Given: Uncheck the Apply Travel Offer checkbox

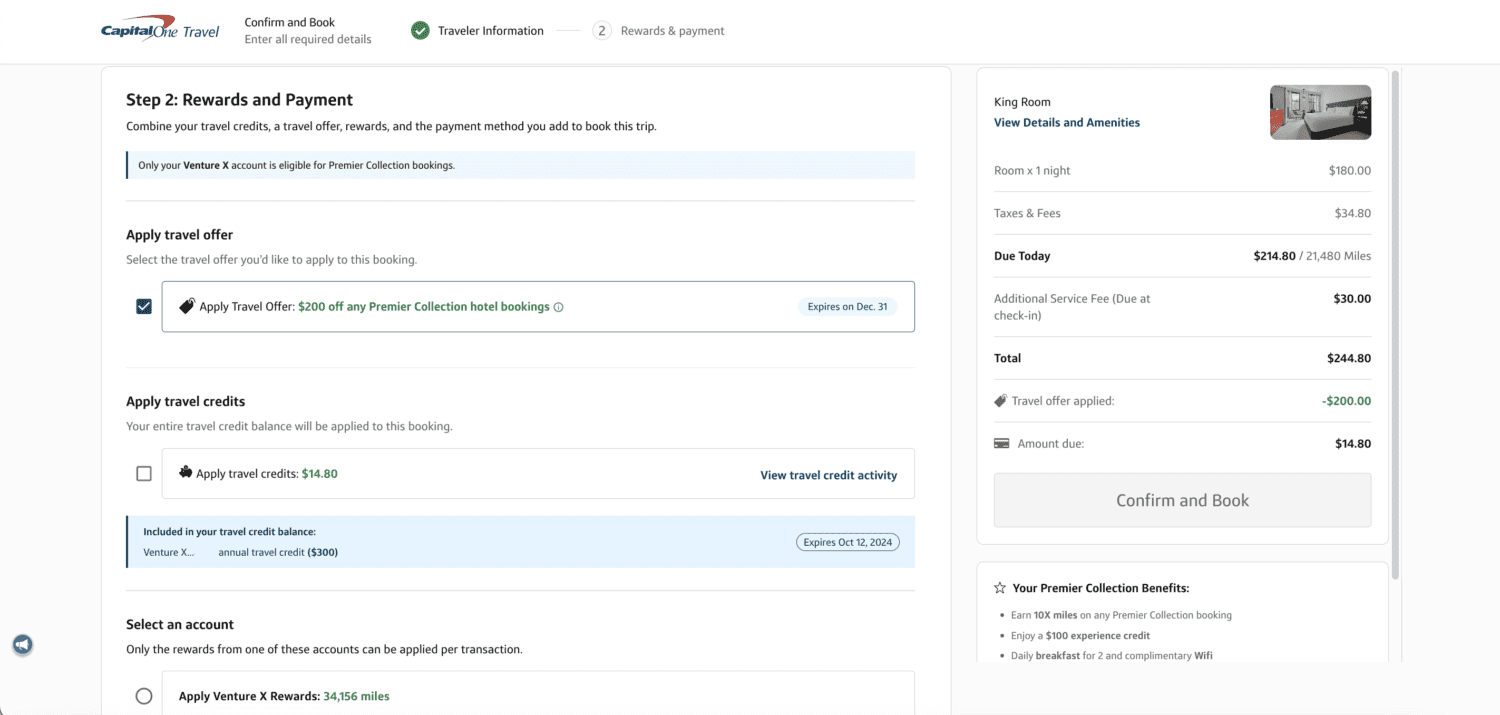Looking at the screenshot, I should [144, 307].
